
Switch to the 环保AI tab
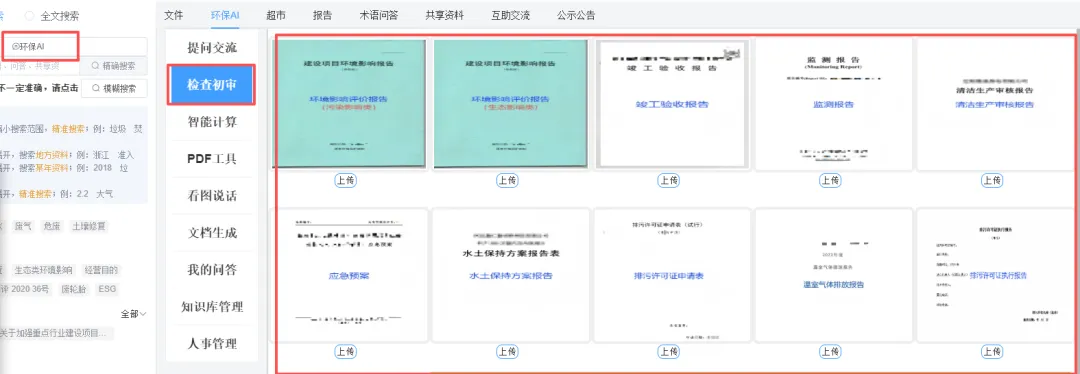[225, 15]
